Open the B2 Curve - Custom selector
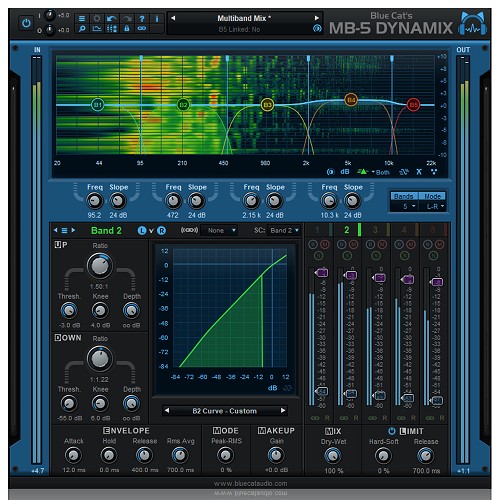Viewport: 500px width, 500px height. [x=225, y=411]
